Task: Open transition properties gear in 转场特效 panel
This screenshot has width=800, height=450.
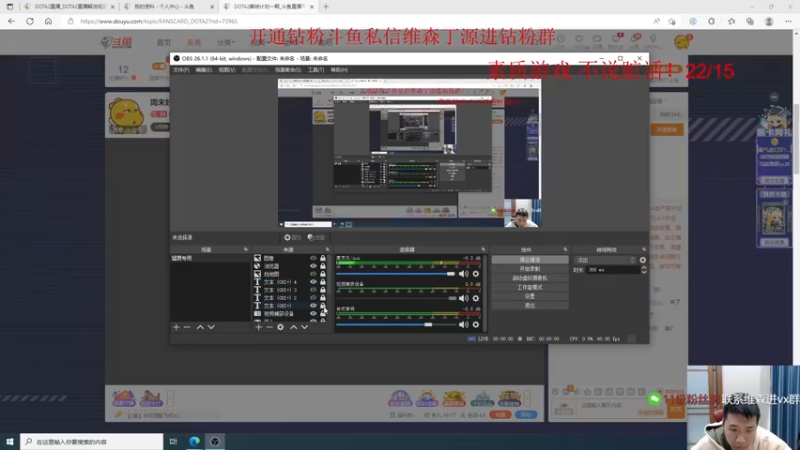Action: tap(643, 260)
